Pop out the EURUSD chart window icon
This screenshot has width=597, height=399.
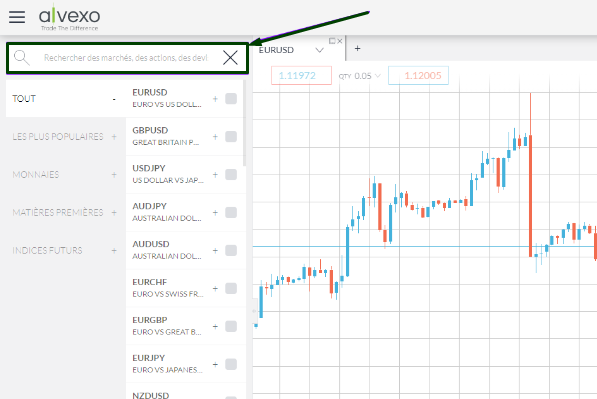[332, 41]
